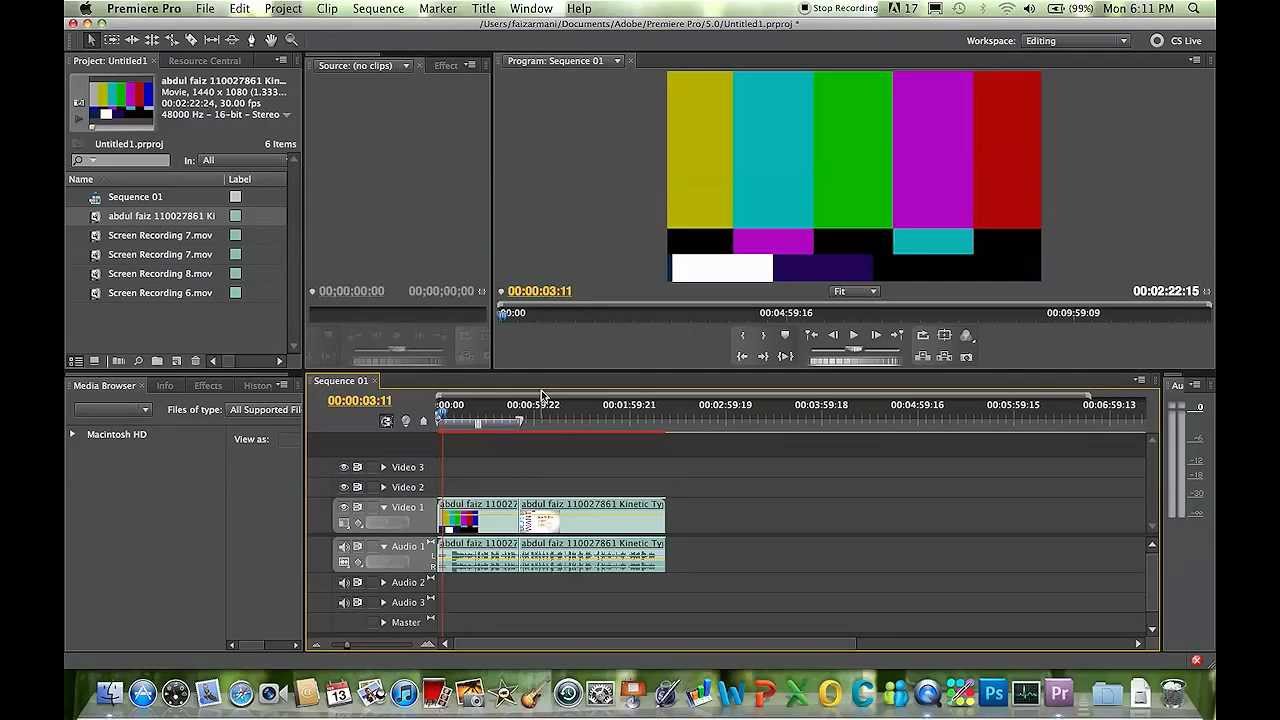Hide Video 3 track output
Screen dimensions: 1280x720
point(344,467)
